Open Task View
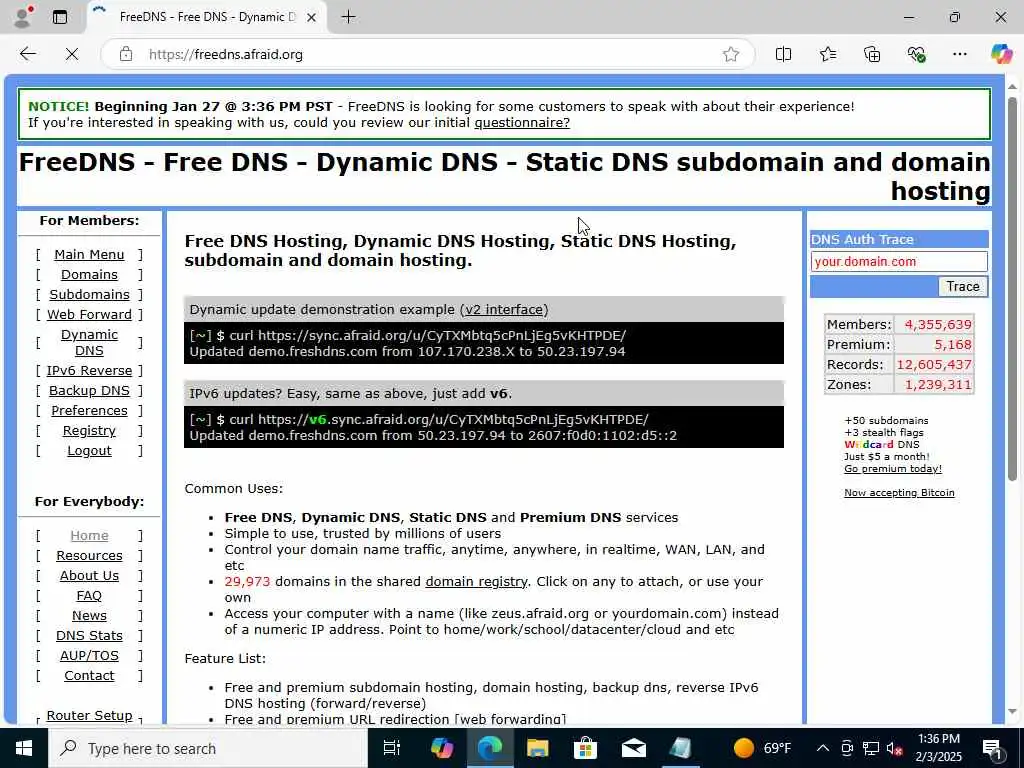 pos(392,748)
